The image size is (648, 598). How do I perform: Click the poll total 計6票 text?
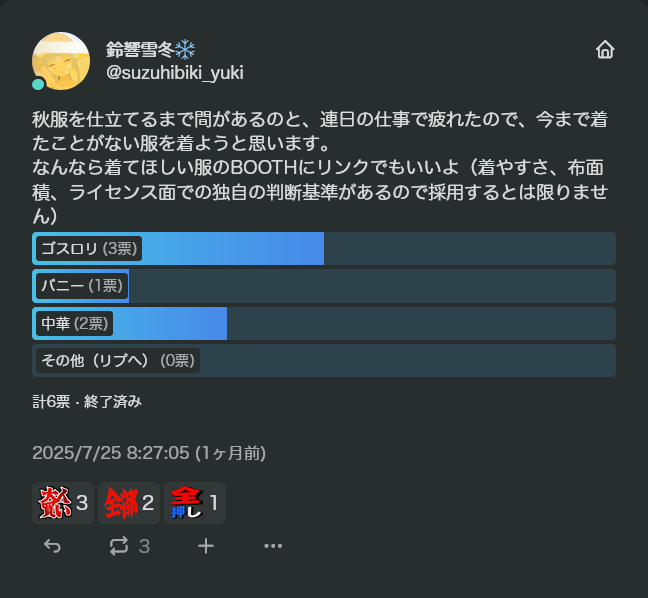[51, 402]
